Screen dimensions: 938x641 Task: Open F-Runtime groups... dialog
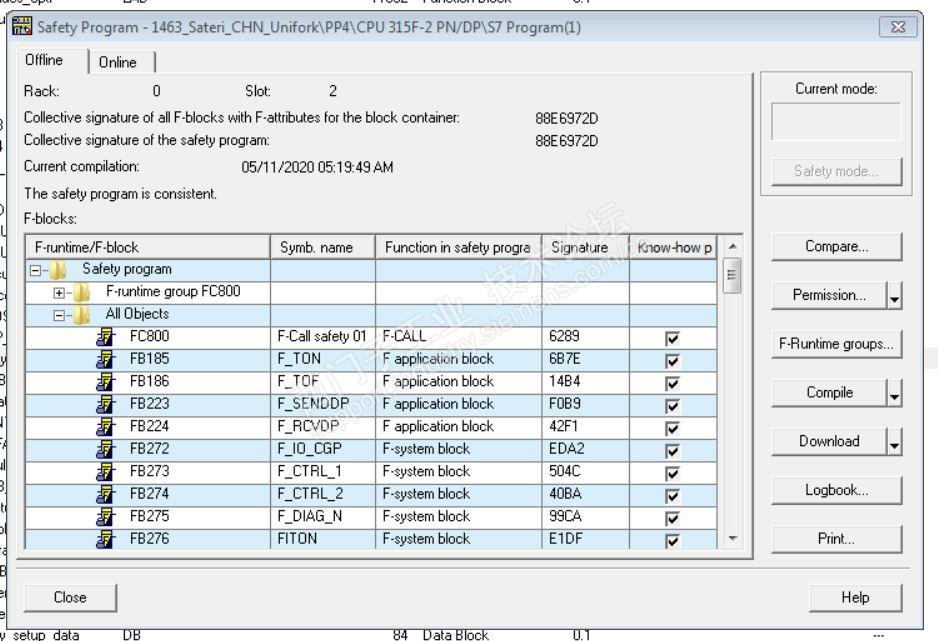(836, 344)
